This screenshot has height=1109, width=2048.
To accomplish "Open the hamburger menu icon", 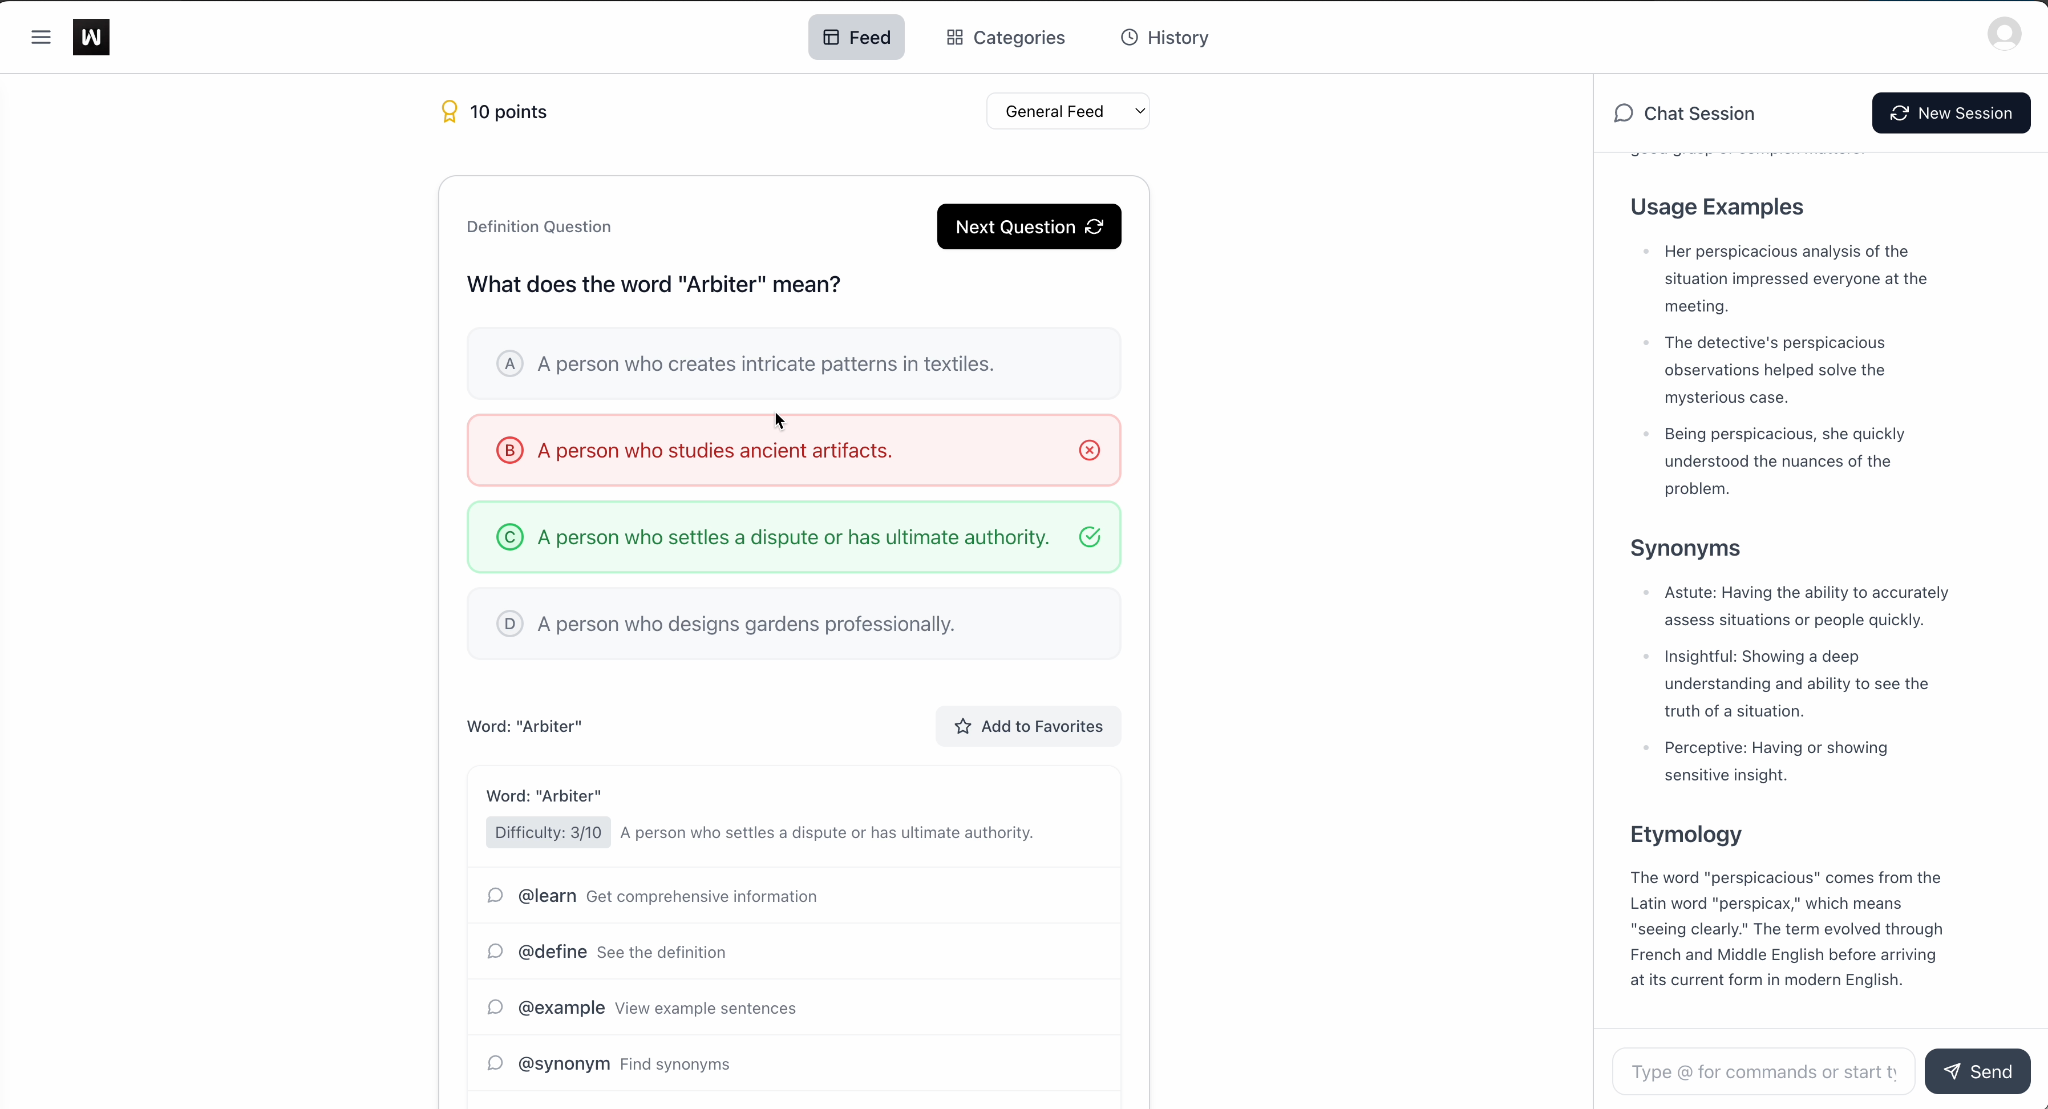I will tap(41, 37).
